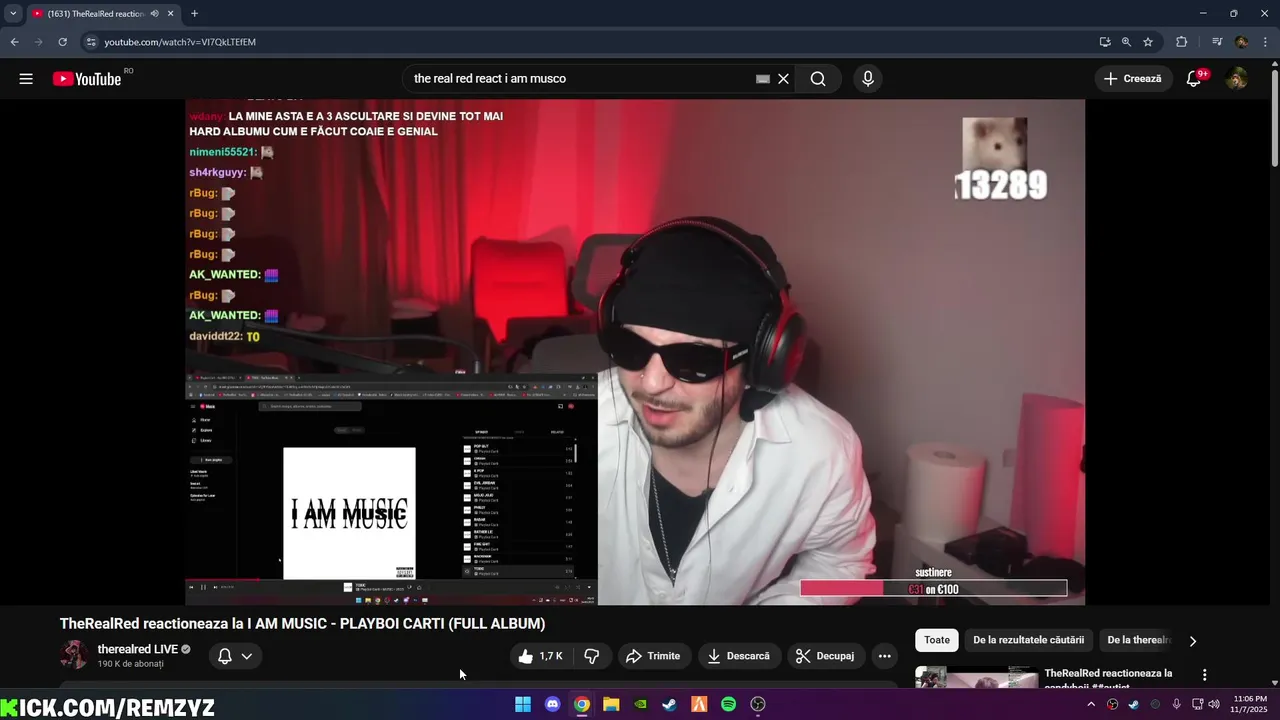This screenshot has height=720, width=1280.
Task: Install app icon in address bar
Action: tap(1105, 42)
